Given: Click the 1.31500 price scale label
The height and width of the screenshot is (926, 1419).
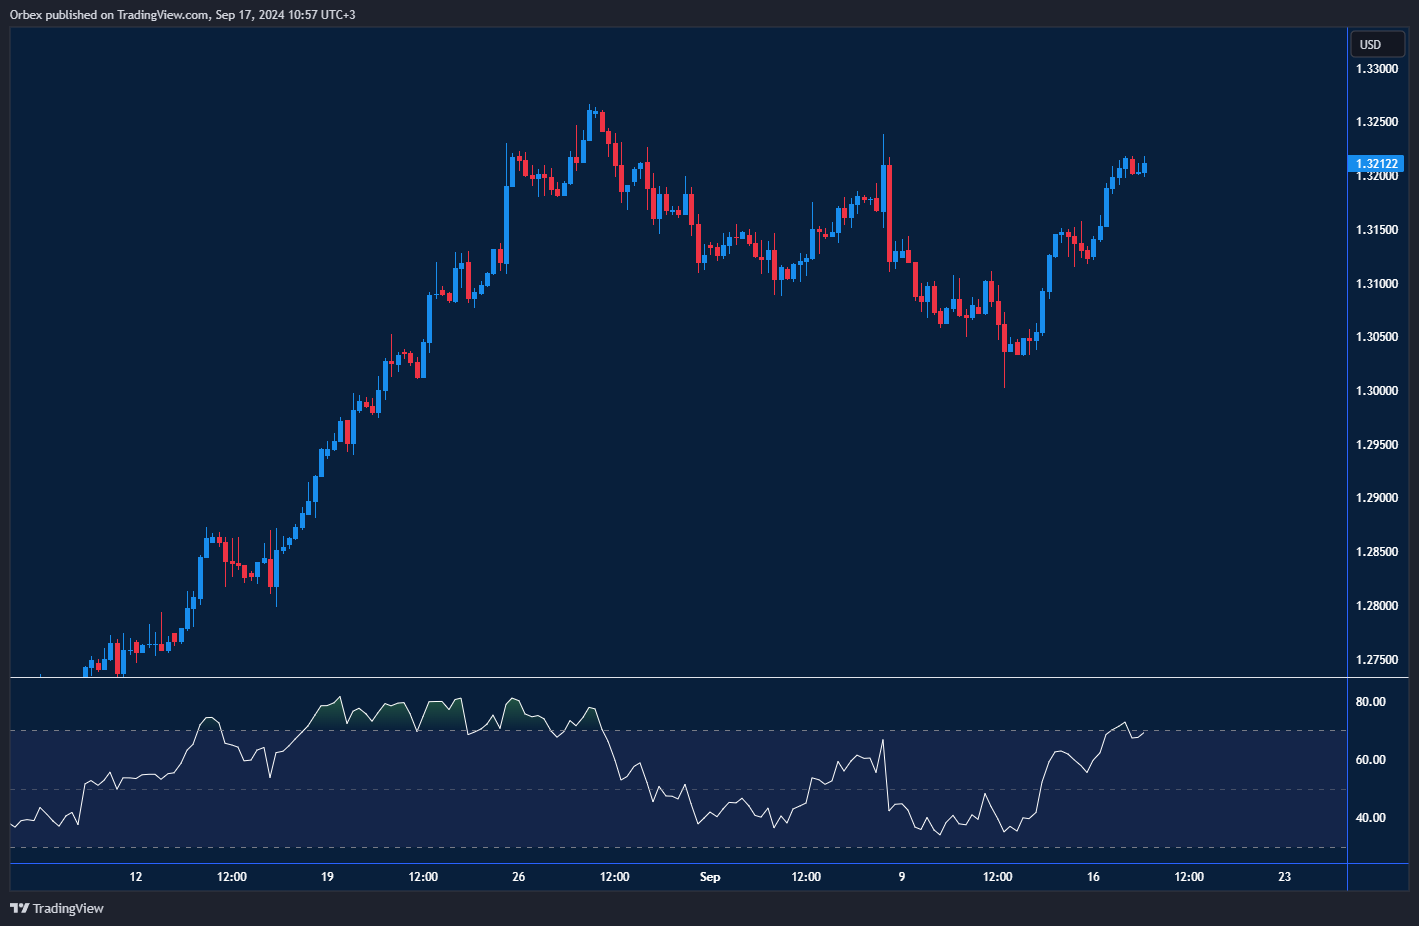Looking at the screenshot, I should tap(1377, 230).
